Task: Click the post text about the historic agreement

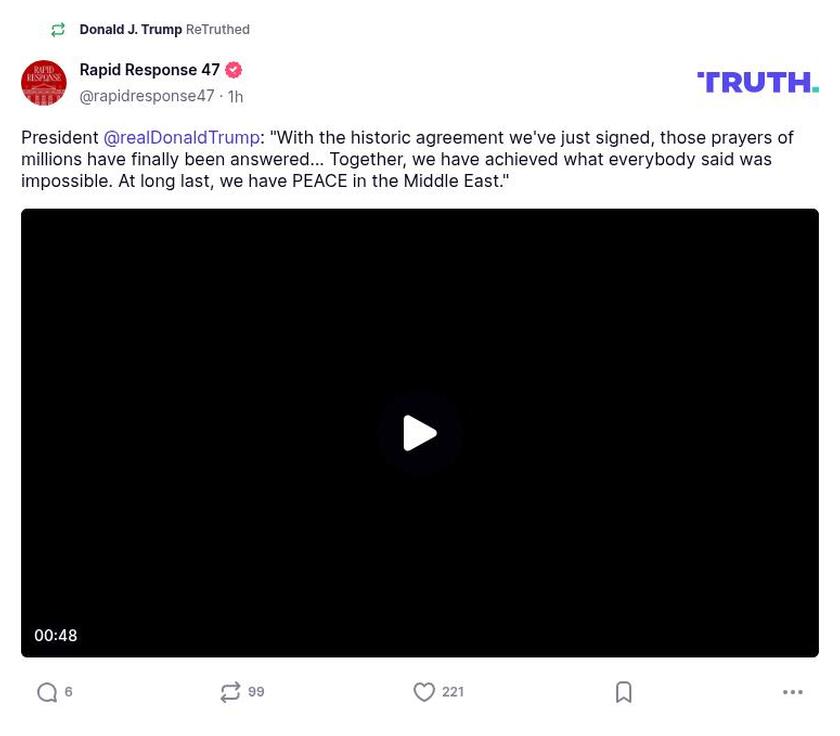Action: [x=400, y=159]
